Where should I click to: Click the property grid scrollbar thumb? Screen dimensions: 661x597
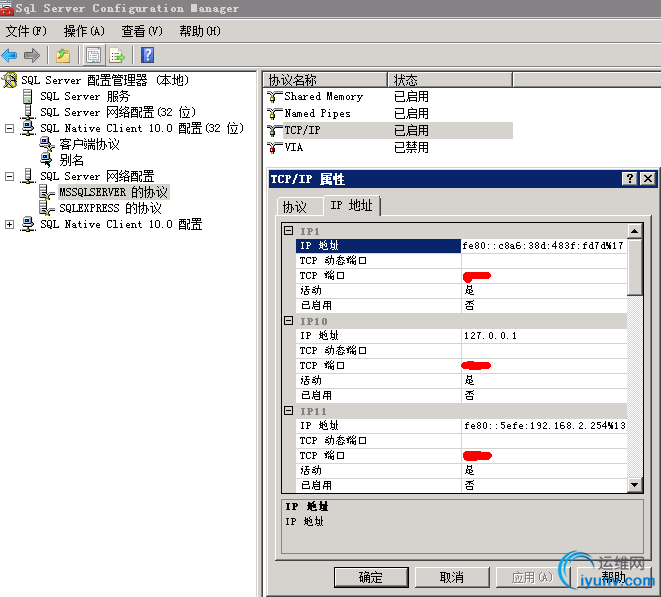point(634,267)
